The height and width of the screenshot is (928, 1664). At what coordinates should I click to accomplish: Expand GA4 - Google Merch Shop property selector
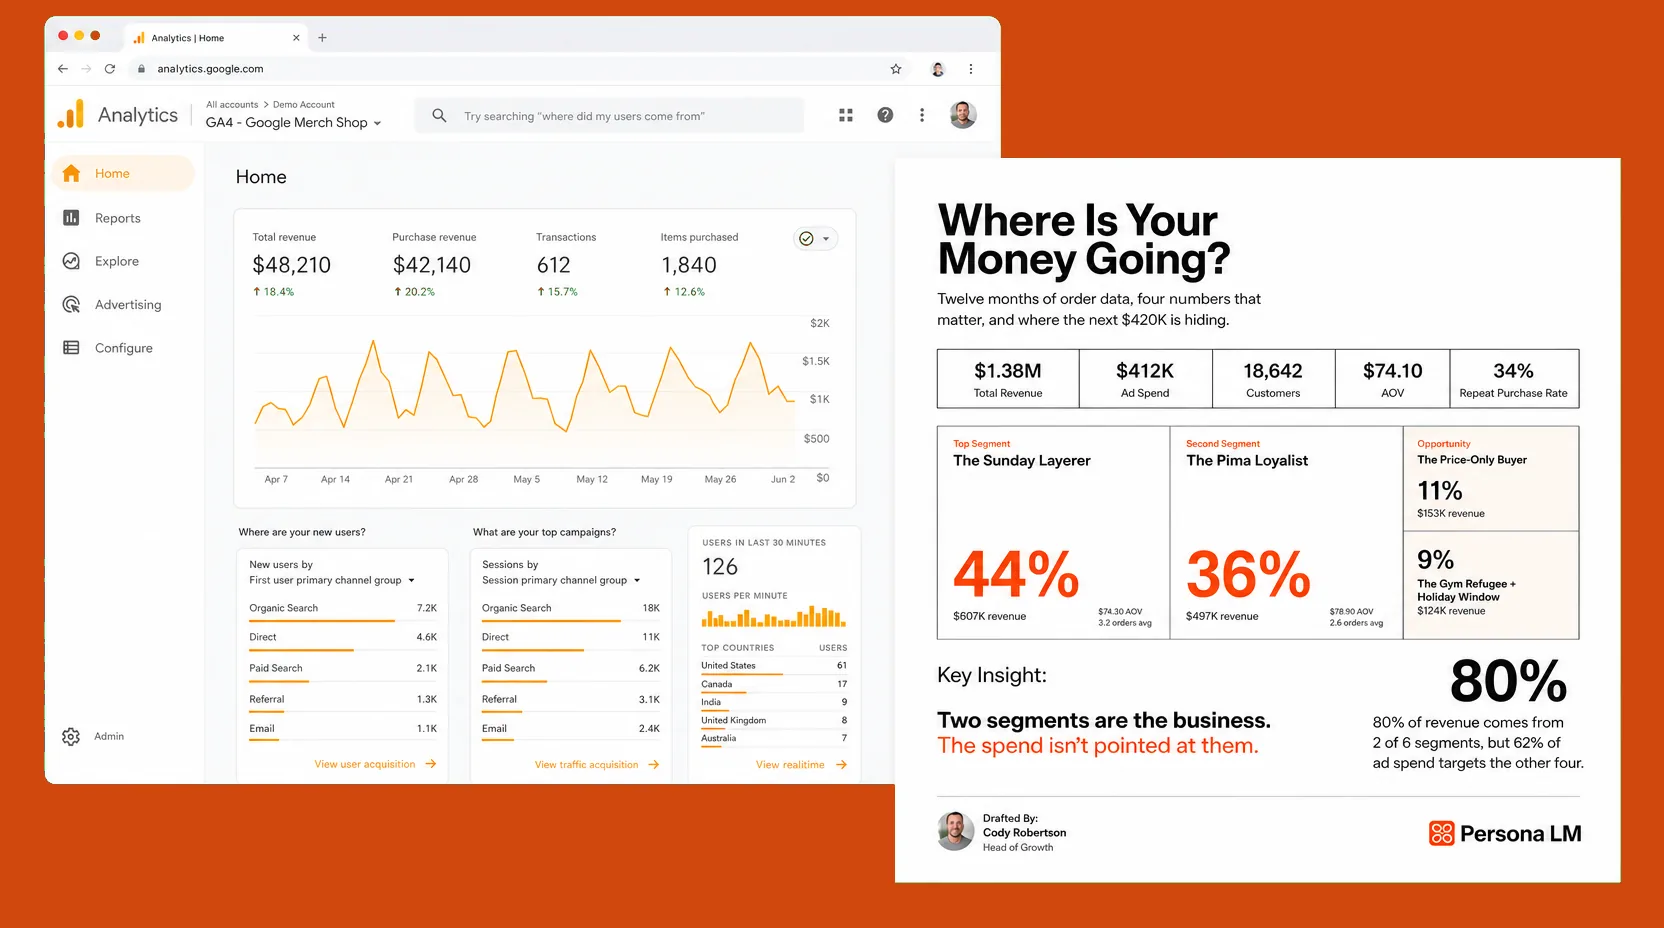click(x=293, y=123)
